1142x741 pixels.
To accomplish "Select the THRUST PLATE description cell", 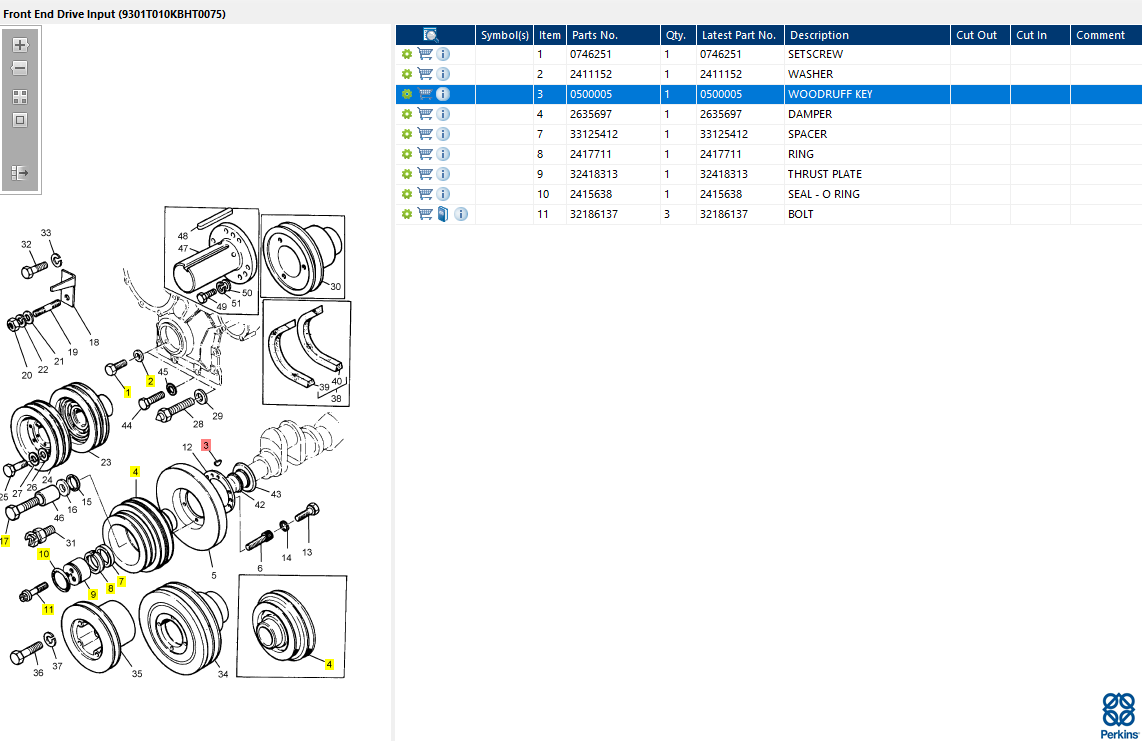I will [x=867, y=174].
